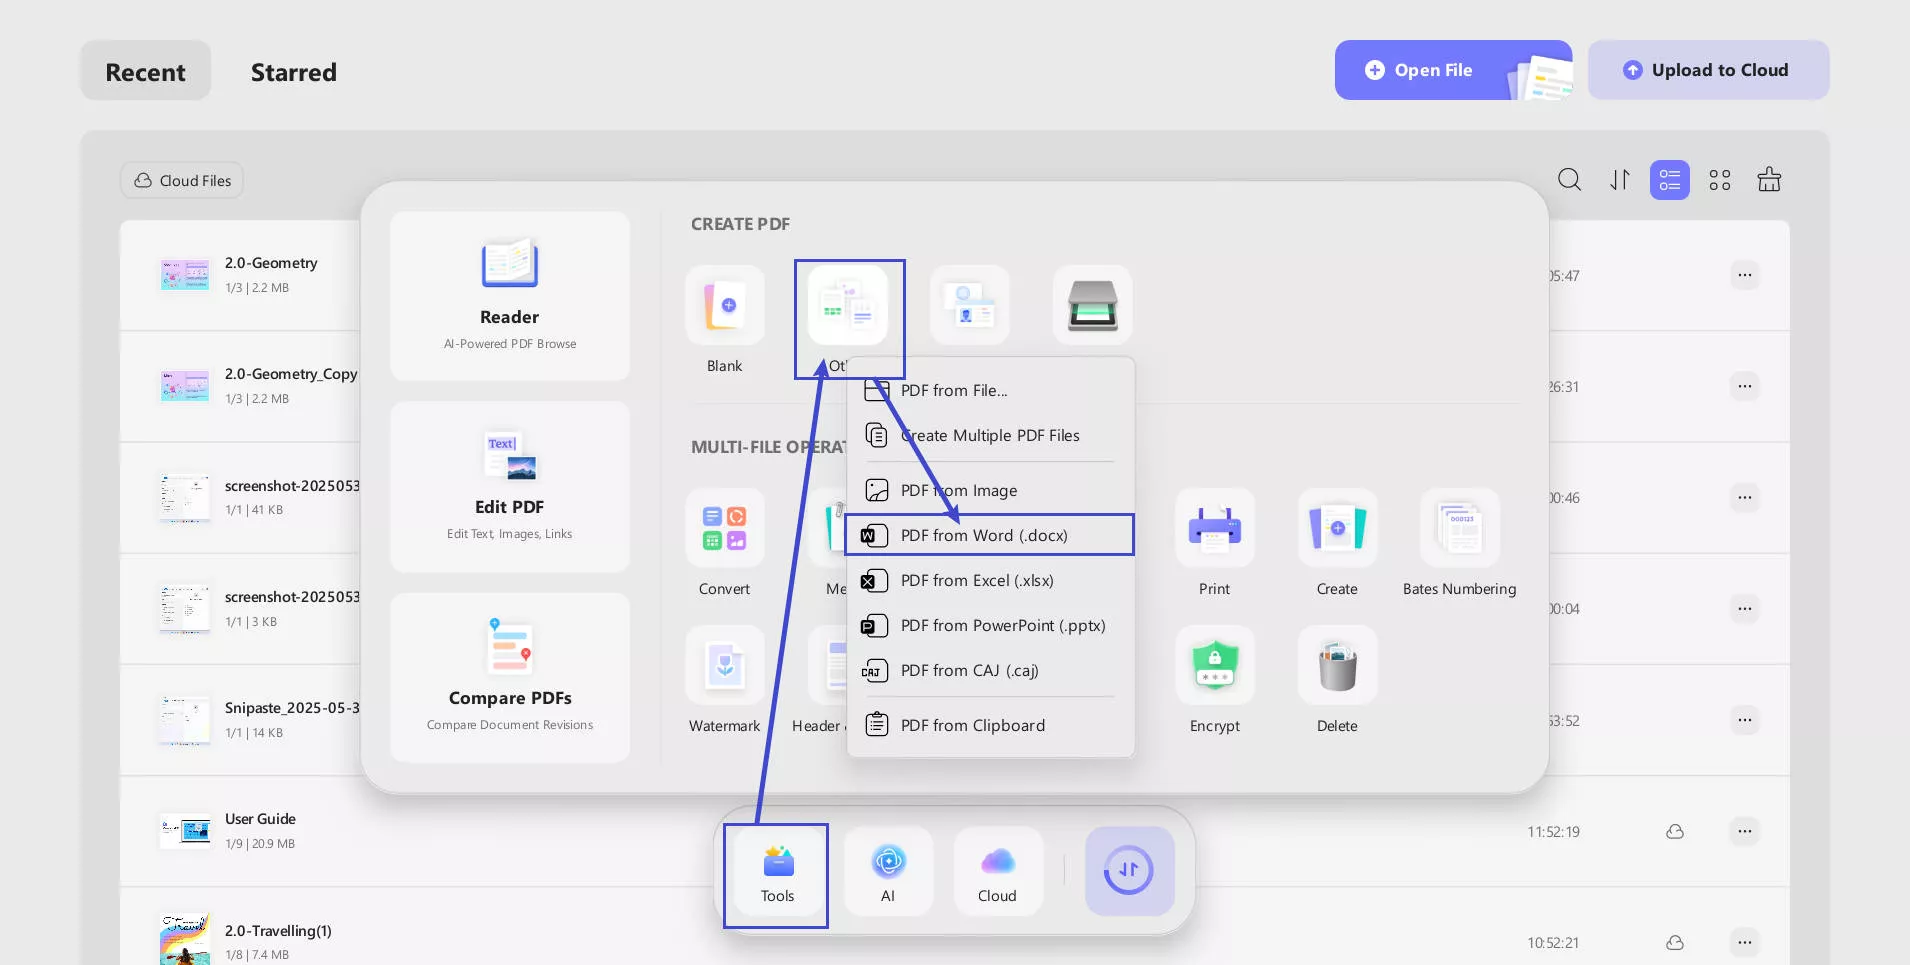Switch to list view layout

click(1670, 180)
